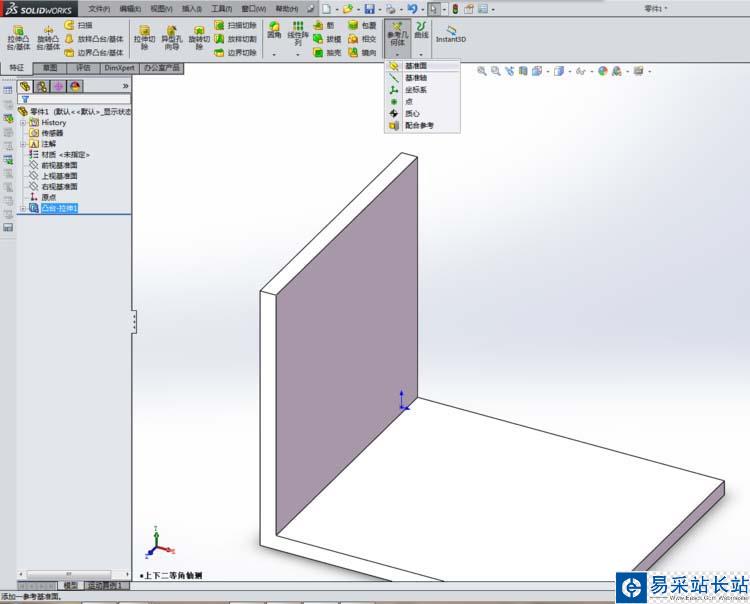Switch to the 草图 sketch tab
This screenshot has width=750, height=604.
coord(50,68)
